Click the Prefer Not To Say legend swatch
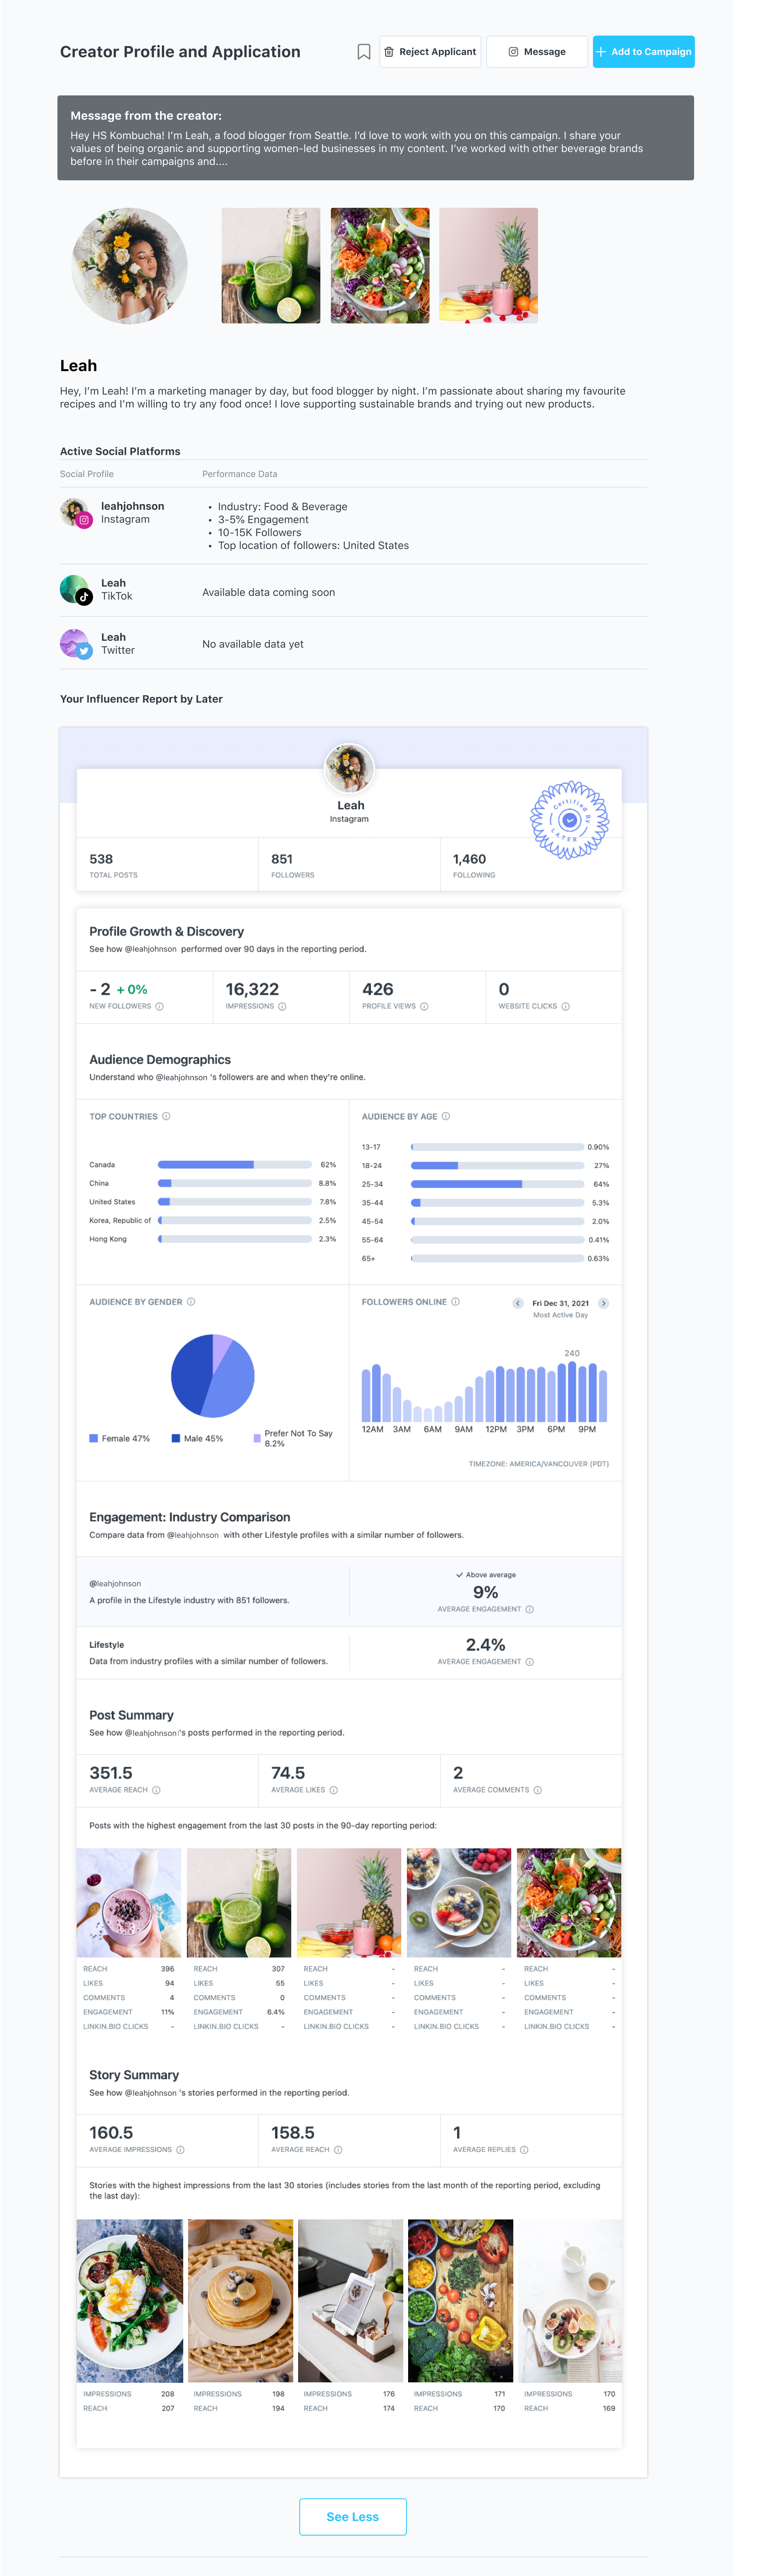 [x=257, y=1438]
